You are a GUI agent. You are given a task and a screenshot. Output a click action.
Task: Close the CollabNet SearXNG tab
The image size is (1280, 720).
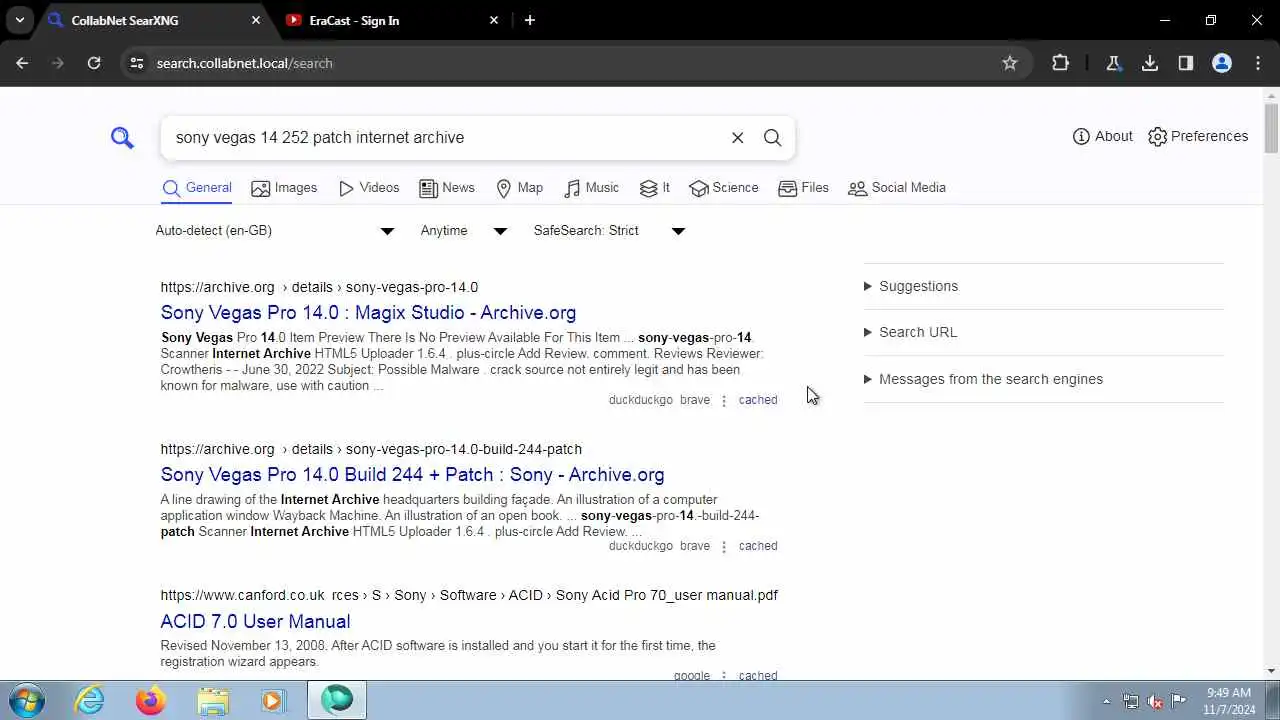coord(256,20)
